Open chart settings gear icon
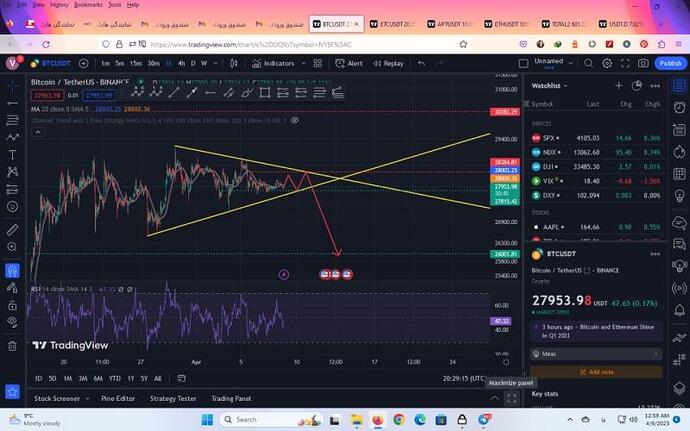 (605, 63)
